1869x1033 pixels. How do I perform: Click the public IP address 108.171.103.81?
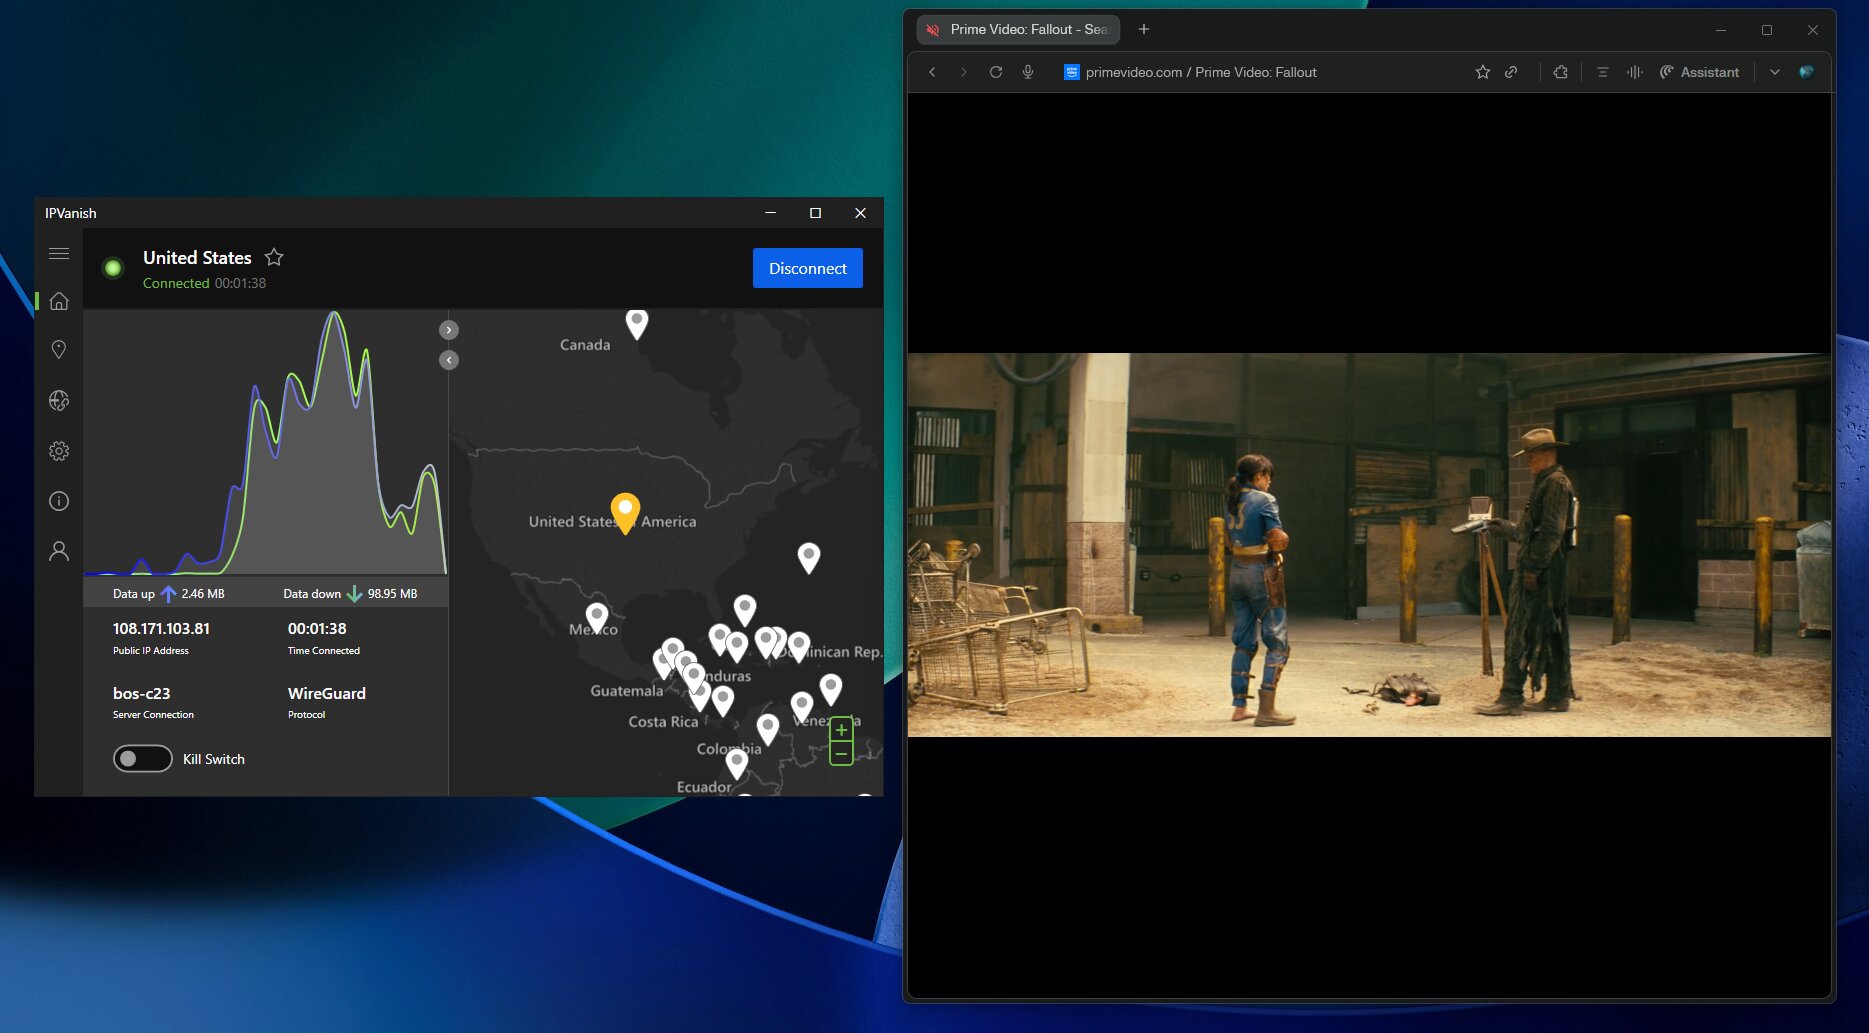pos(161,629)
